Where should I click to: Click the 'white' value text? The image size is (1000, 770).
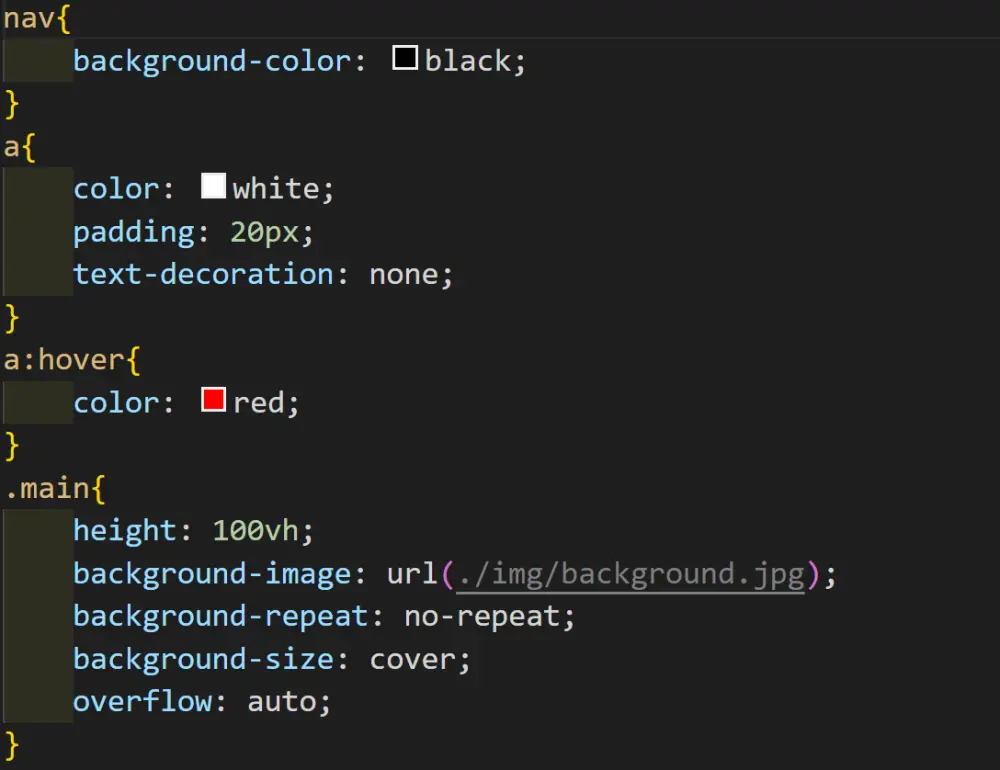pyautogui.click(x=276, y=189)
